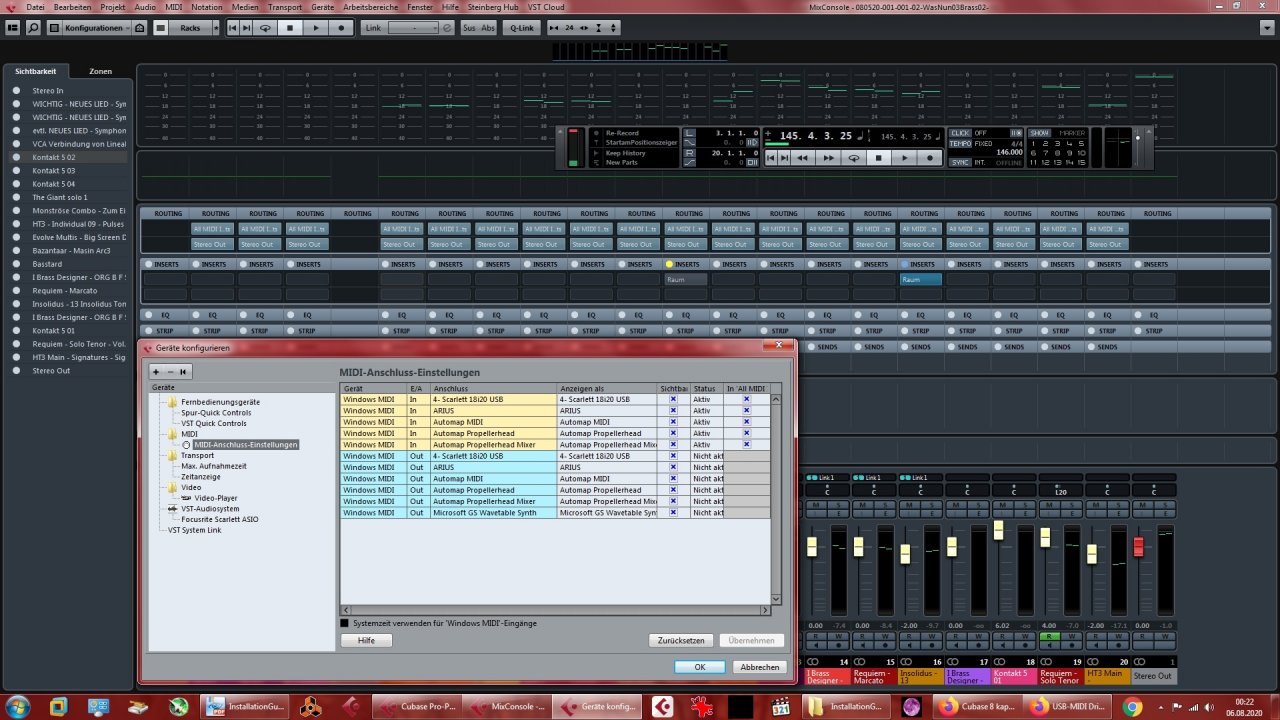This screenshot has height=720, width=1280.
Task: Toggle visibility dot for The Giant solo 1
Action: (17, 197)
